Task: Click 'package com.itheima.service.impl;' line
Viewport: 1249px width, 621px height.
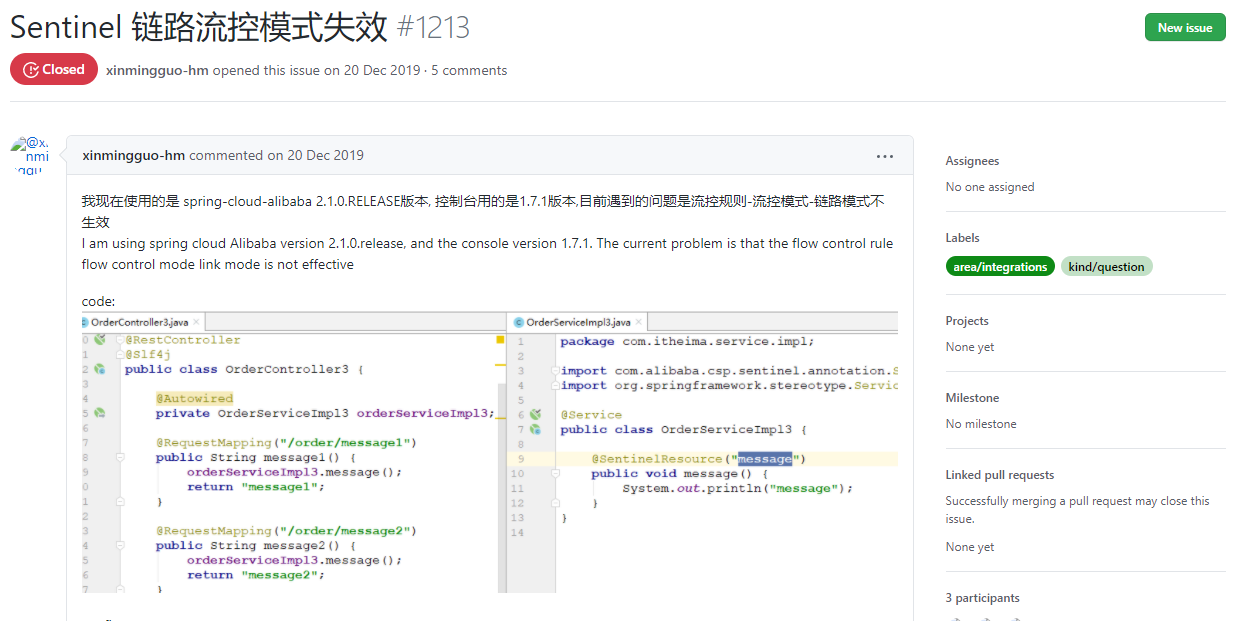Action: (x=687, y=341)
